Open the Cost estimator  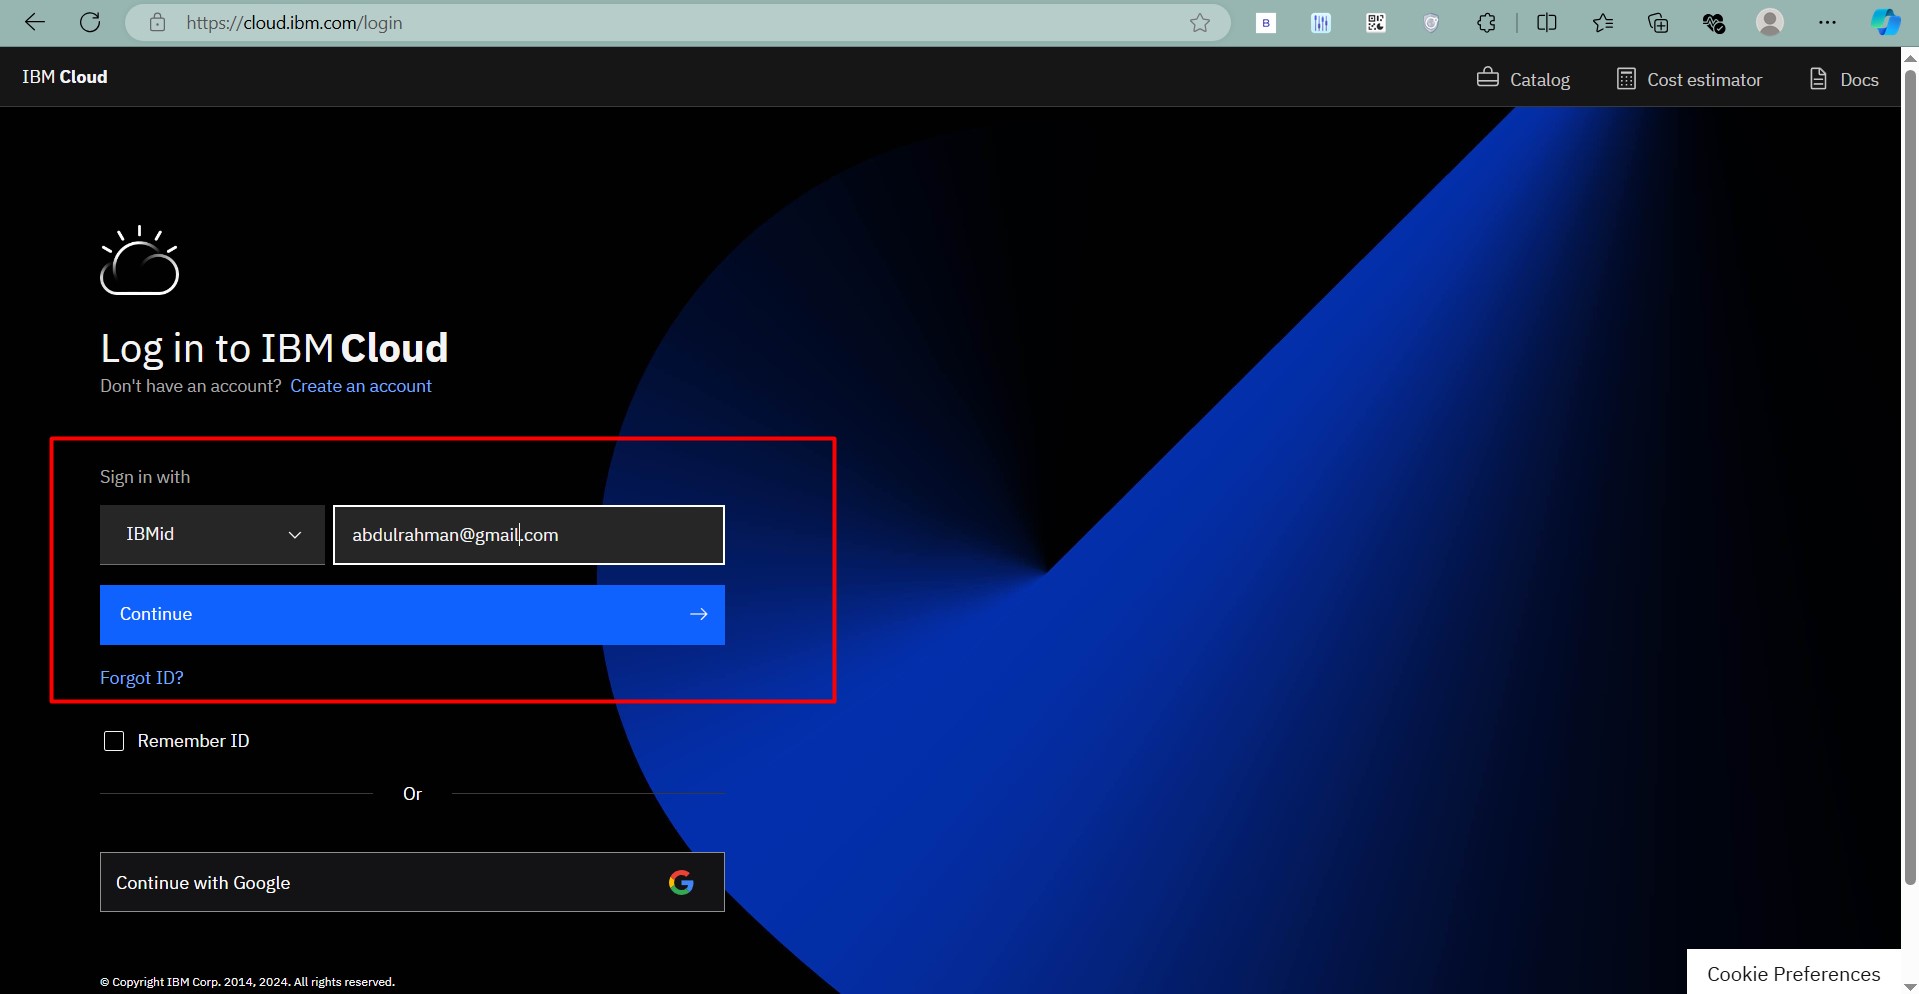(1689, 79)
